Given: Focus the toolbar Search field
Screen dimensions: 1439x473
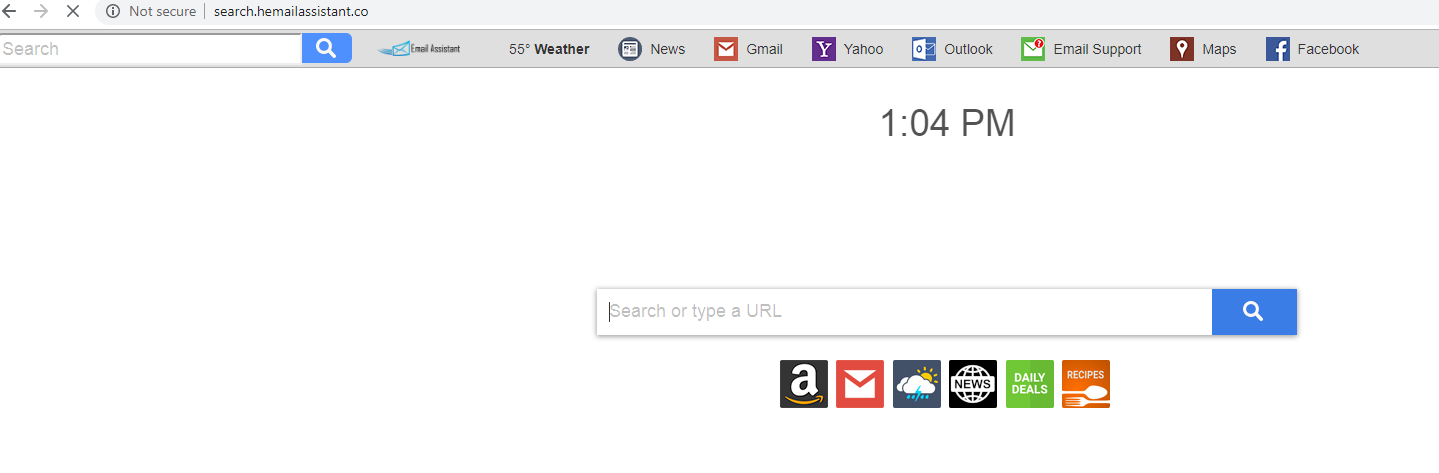Looking at the screenshot, I should coord(151,49).
